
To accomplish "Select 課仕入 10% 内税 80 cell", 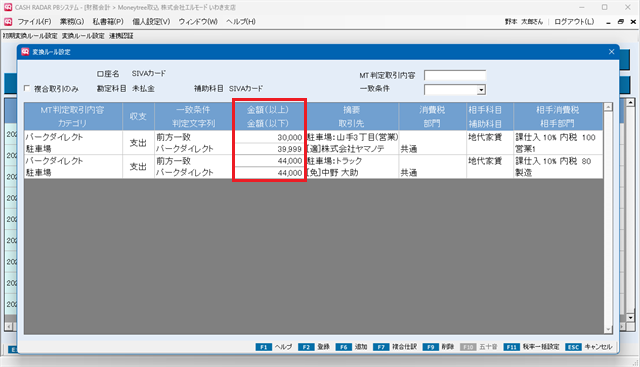I will point(558,161).
